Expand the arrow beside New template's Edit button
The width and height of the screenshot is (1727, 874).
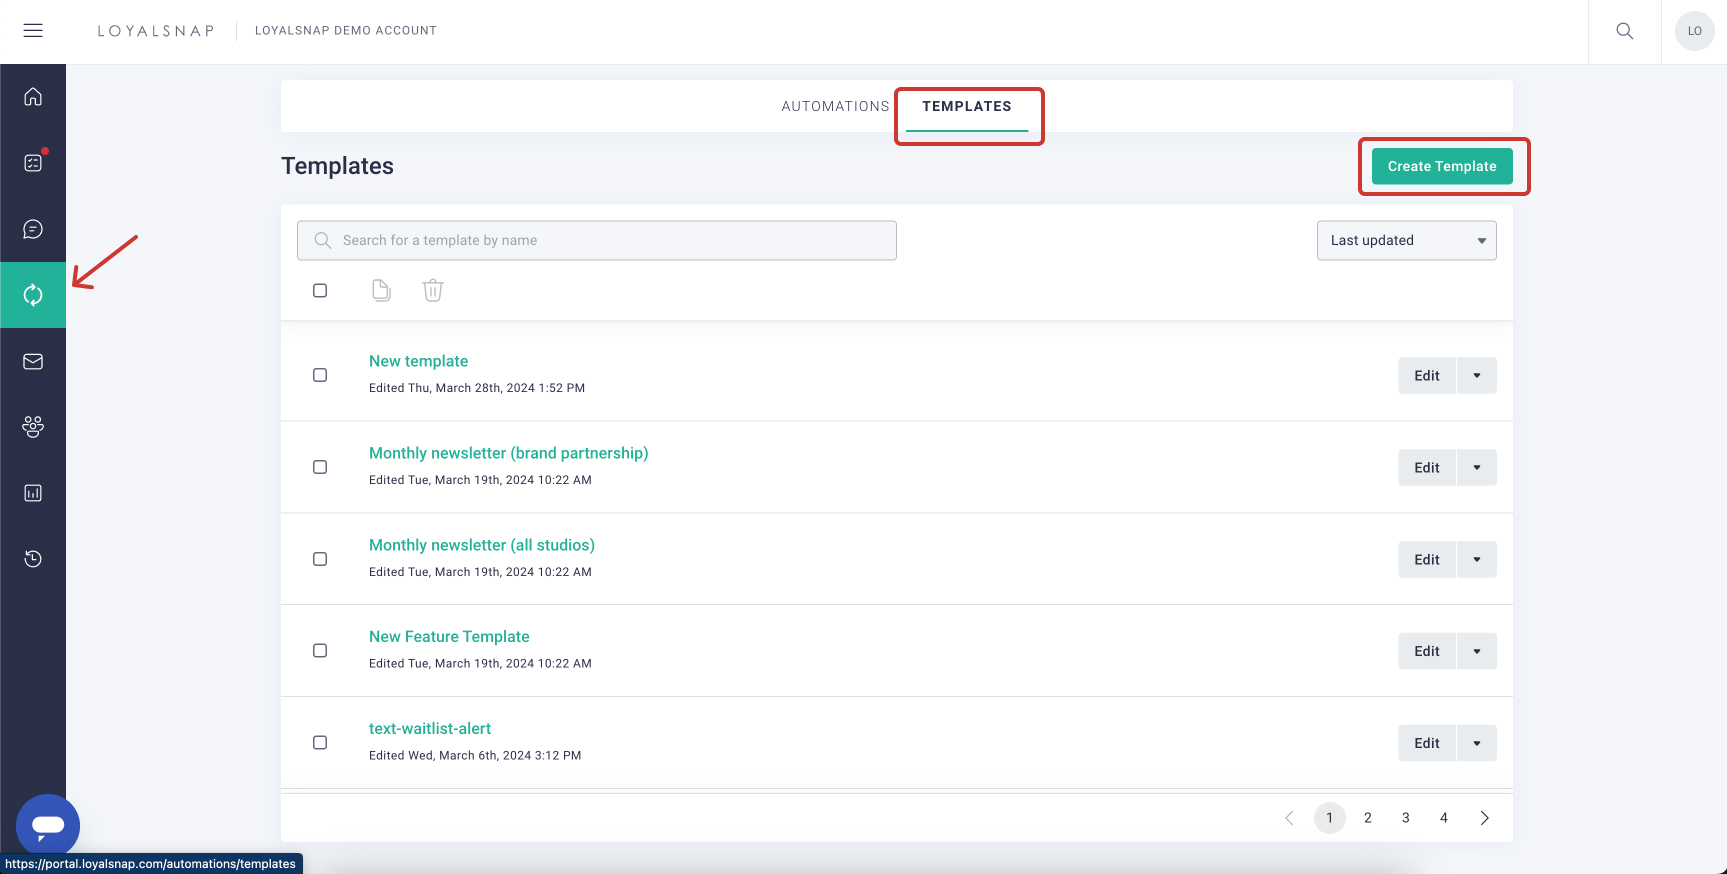1477,376
